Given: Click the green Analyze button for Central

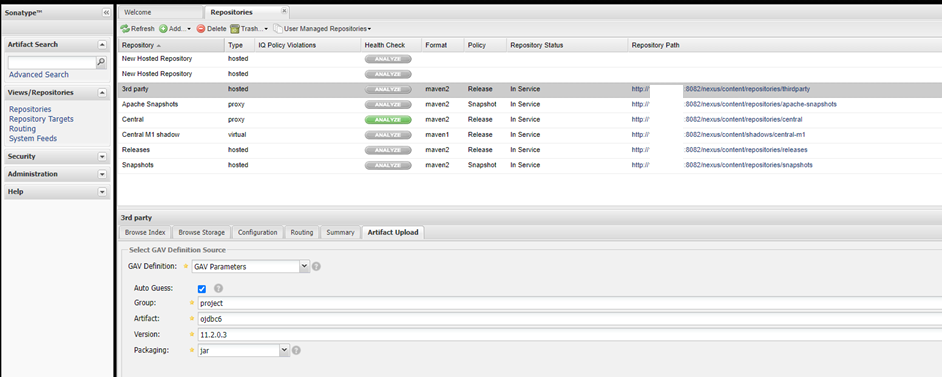Looking at the screenshot, I should tap(387, 119).
